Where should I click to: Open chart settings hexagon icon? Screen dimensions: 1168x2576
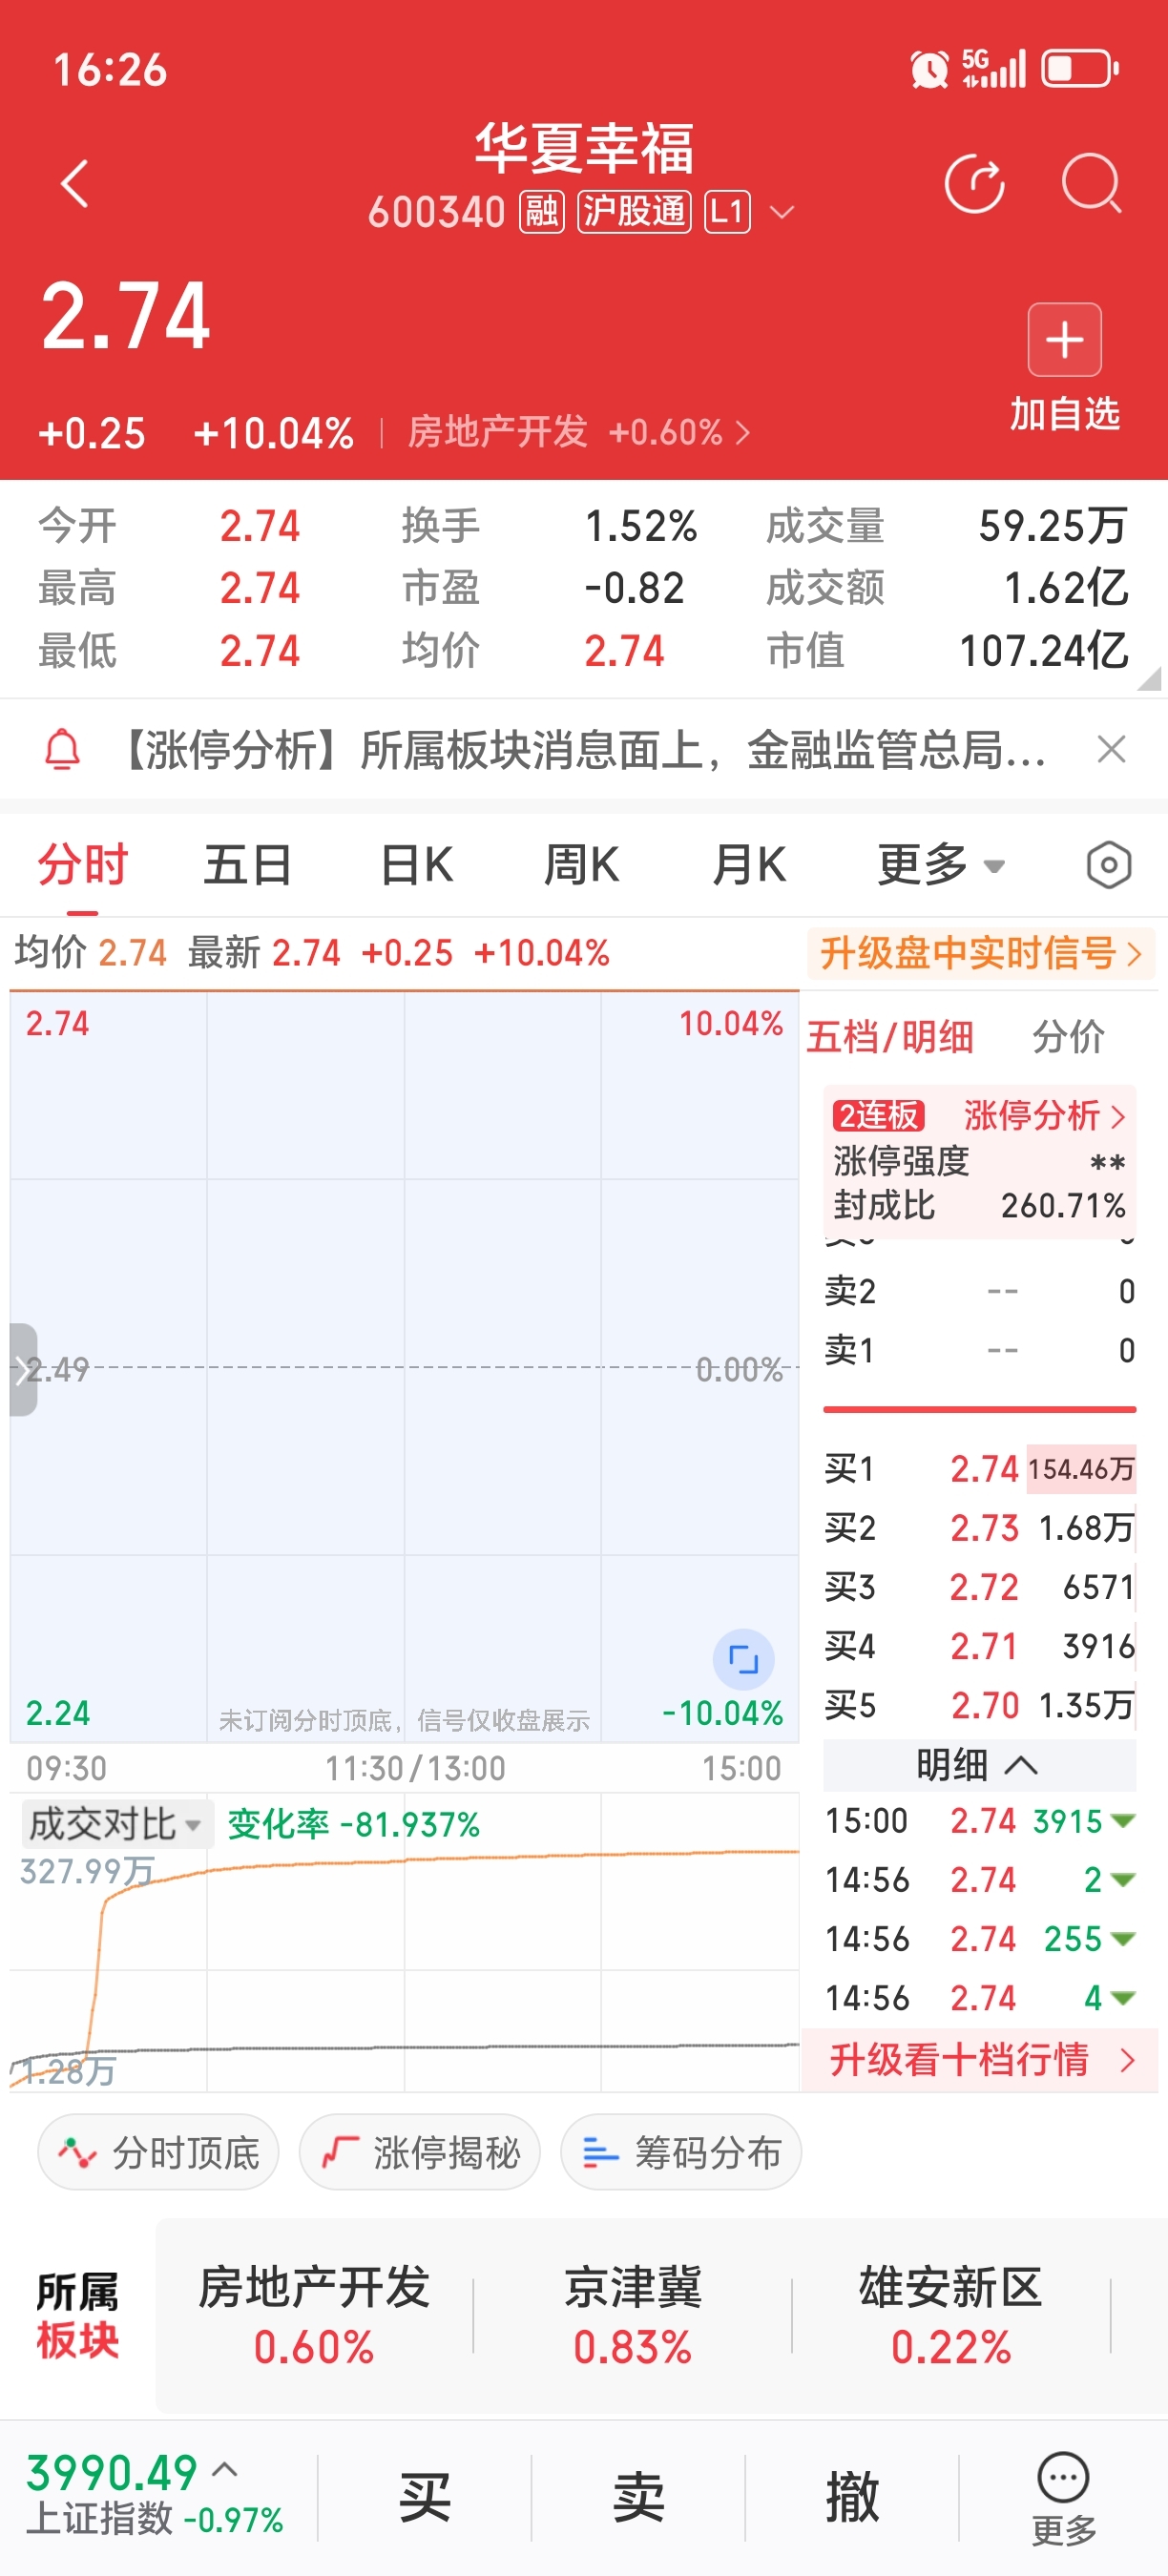pyautogui.click(x=1108, y=865)
